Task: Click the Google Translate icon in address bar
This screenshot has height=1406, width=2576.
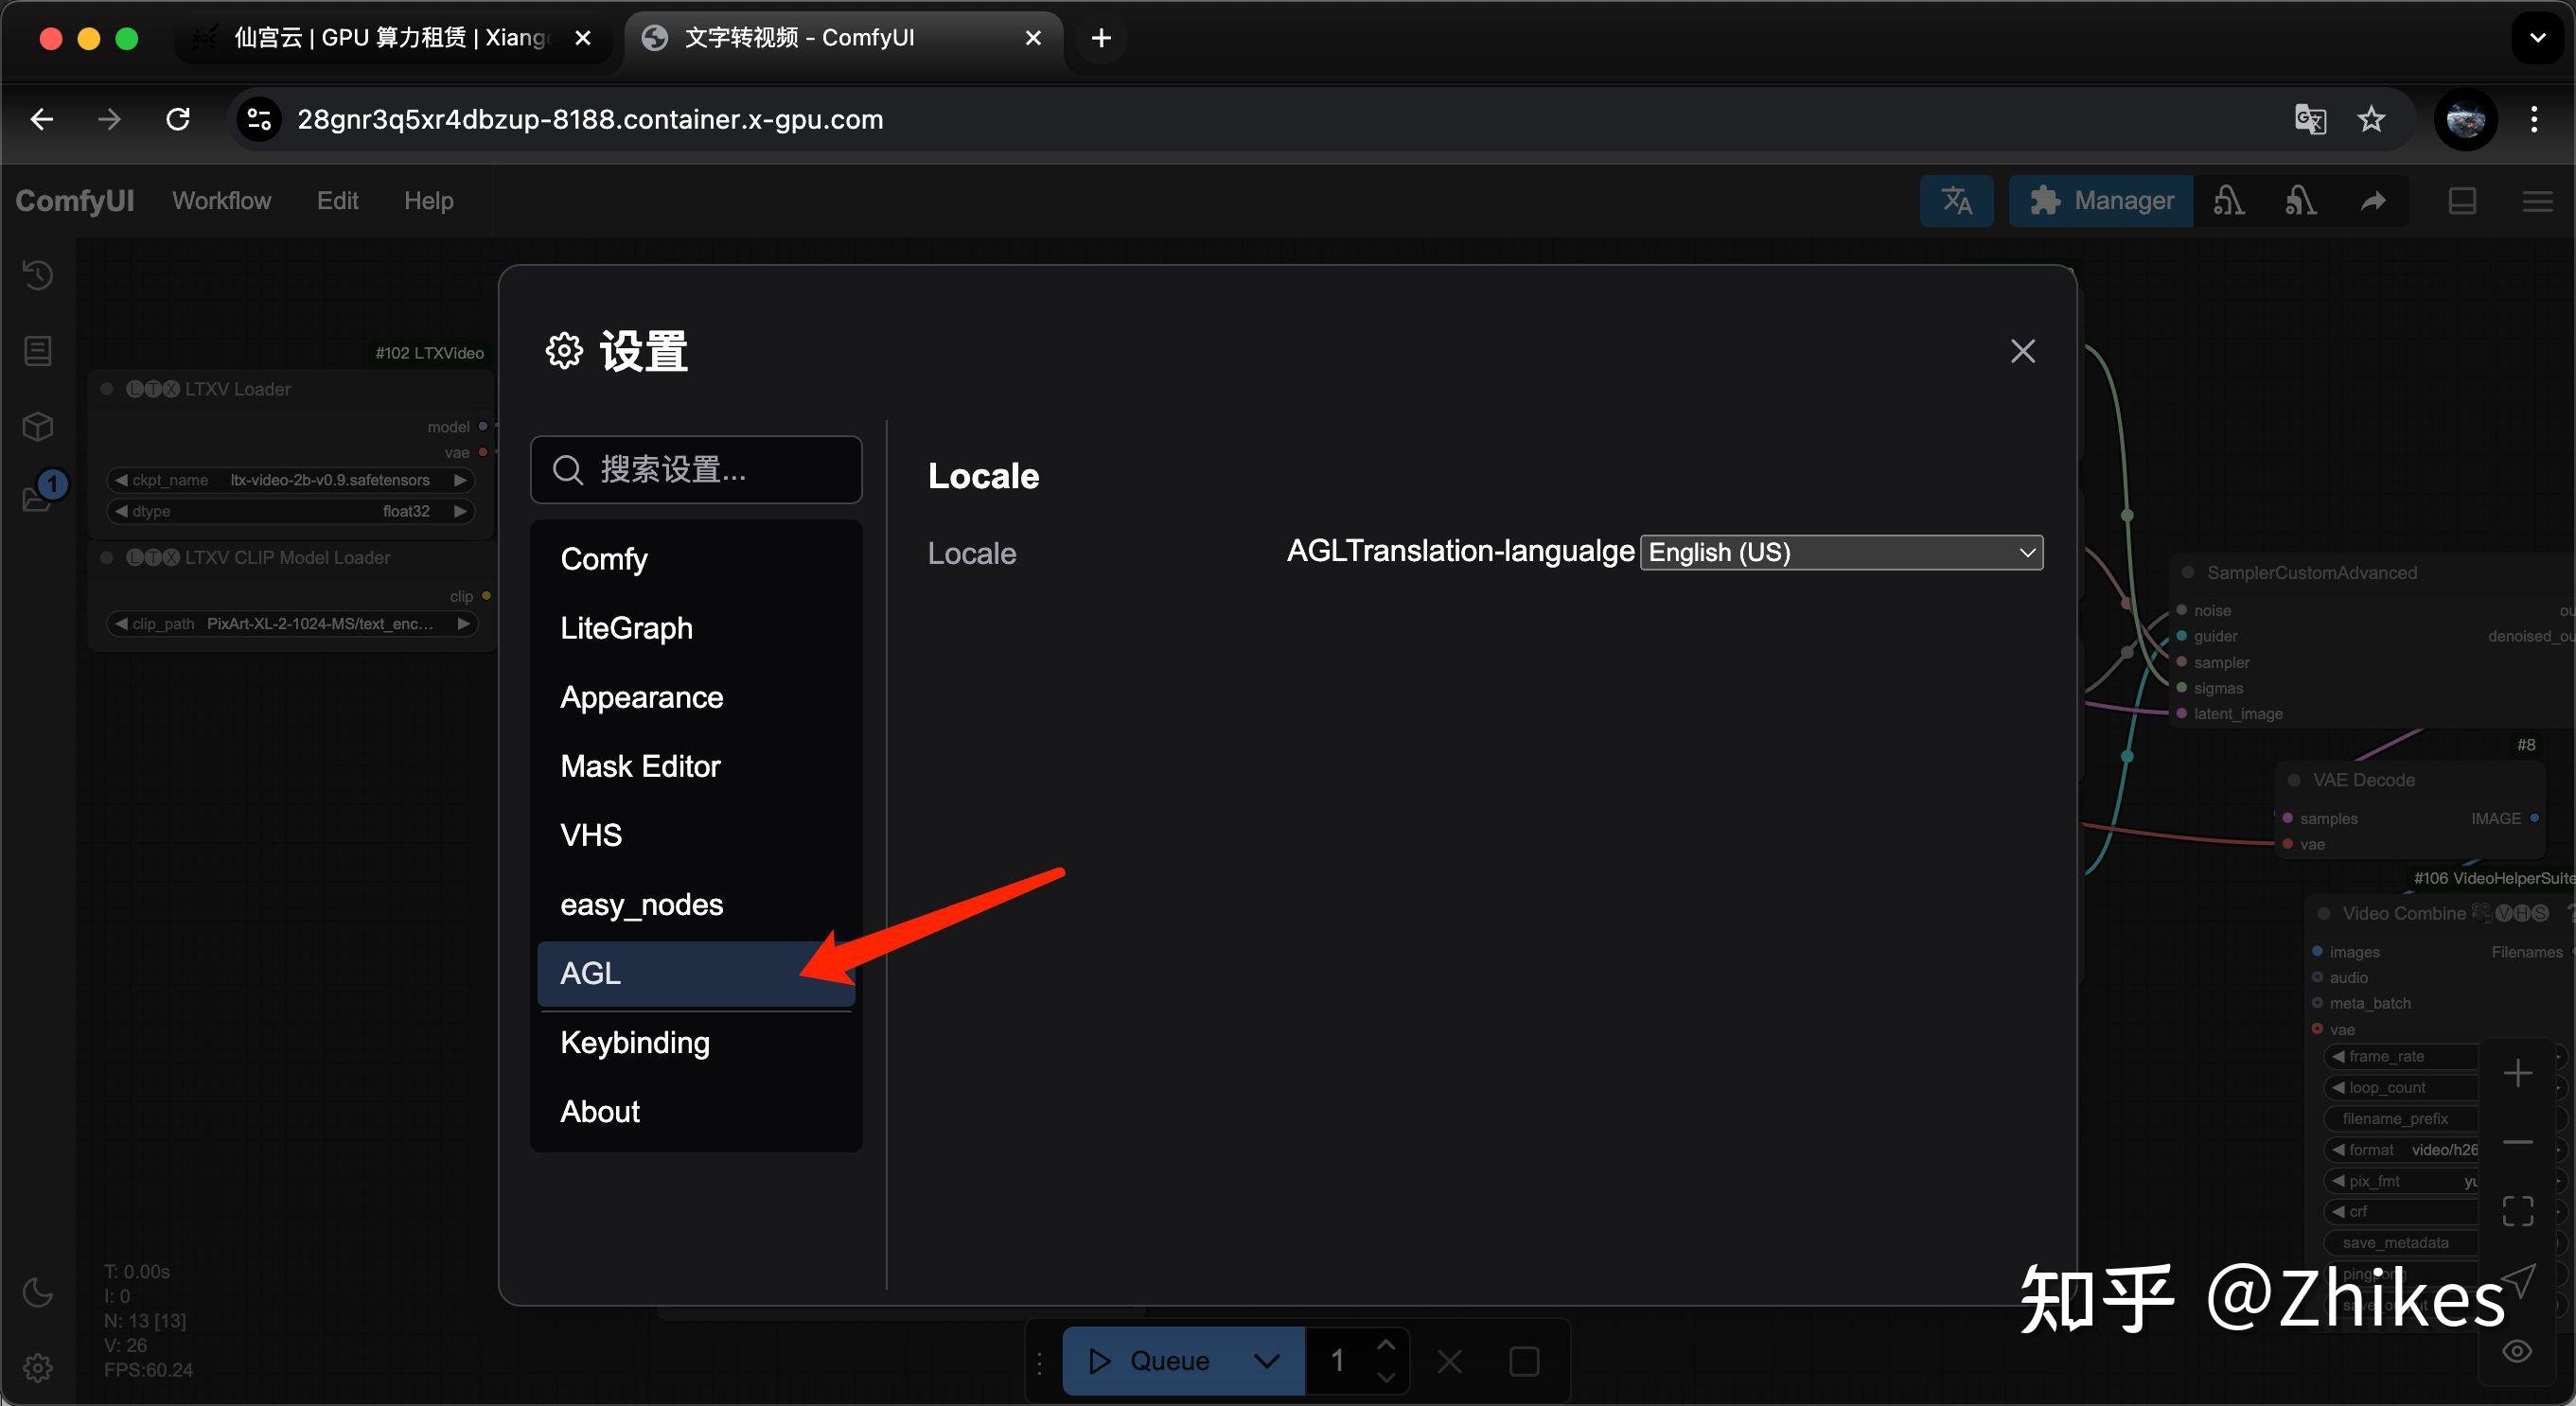Action: pyautogui.click(x=2310, y=120)
